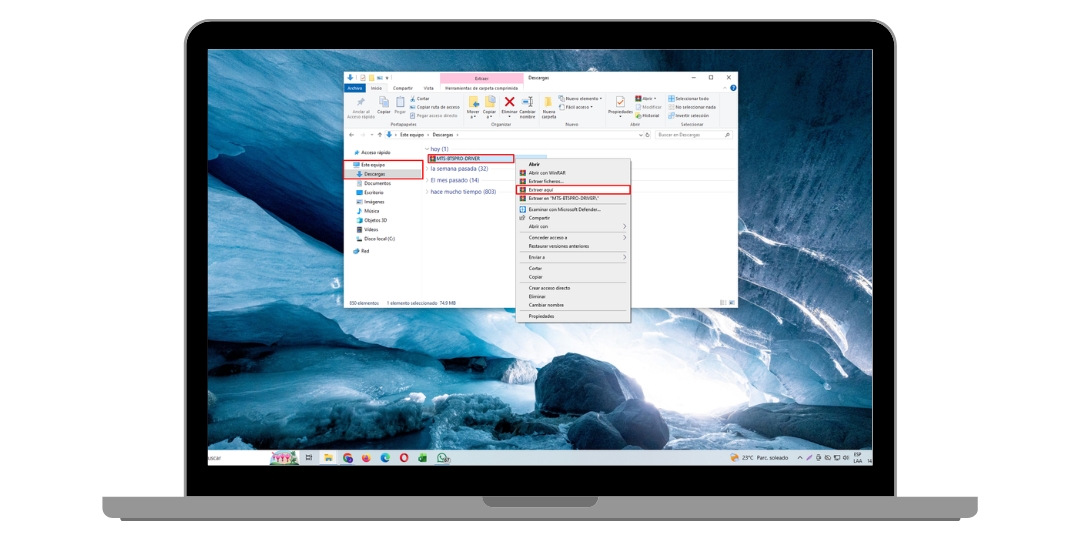Select Documentos in the navigation pane
The width and height of the screenshot is (1080, 540).
[377, 183]
